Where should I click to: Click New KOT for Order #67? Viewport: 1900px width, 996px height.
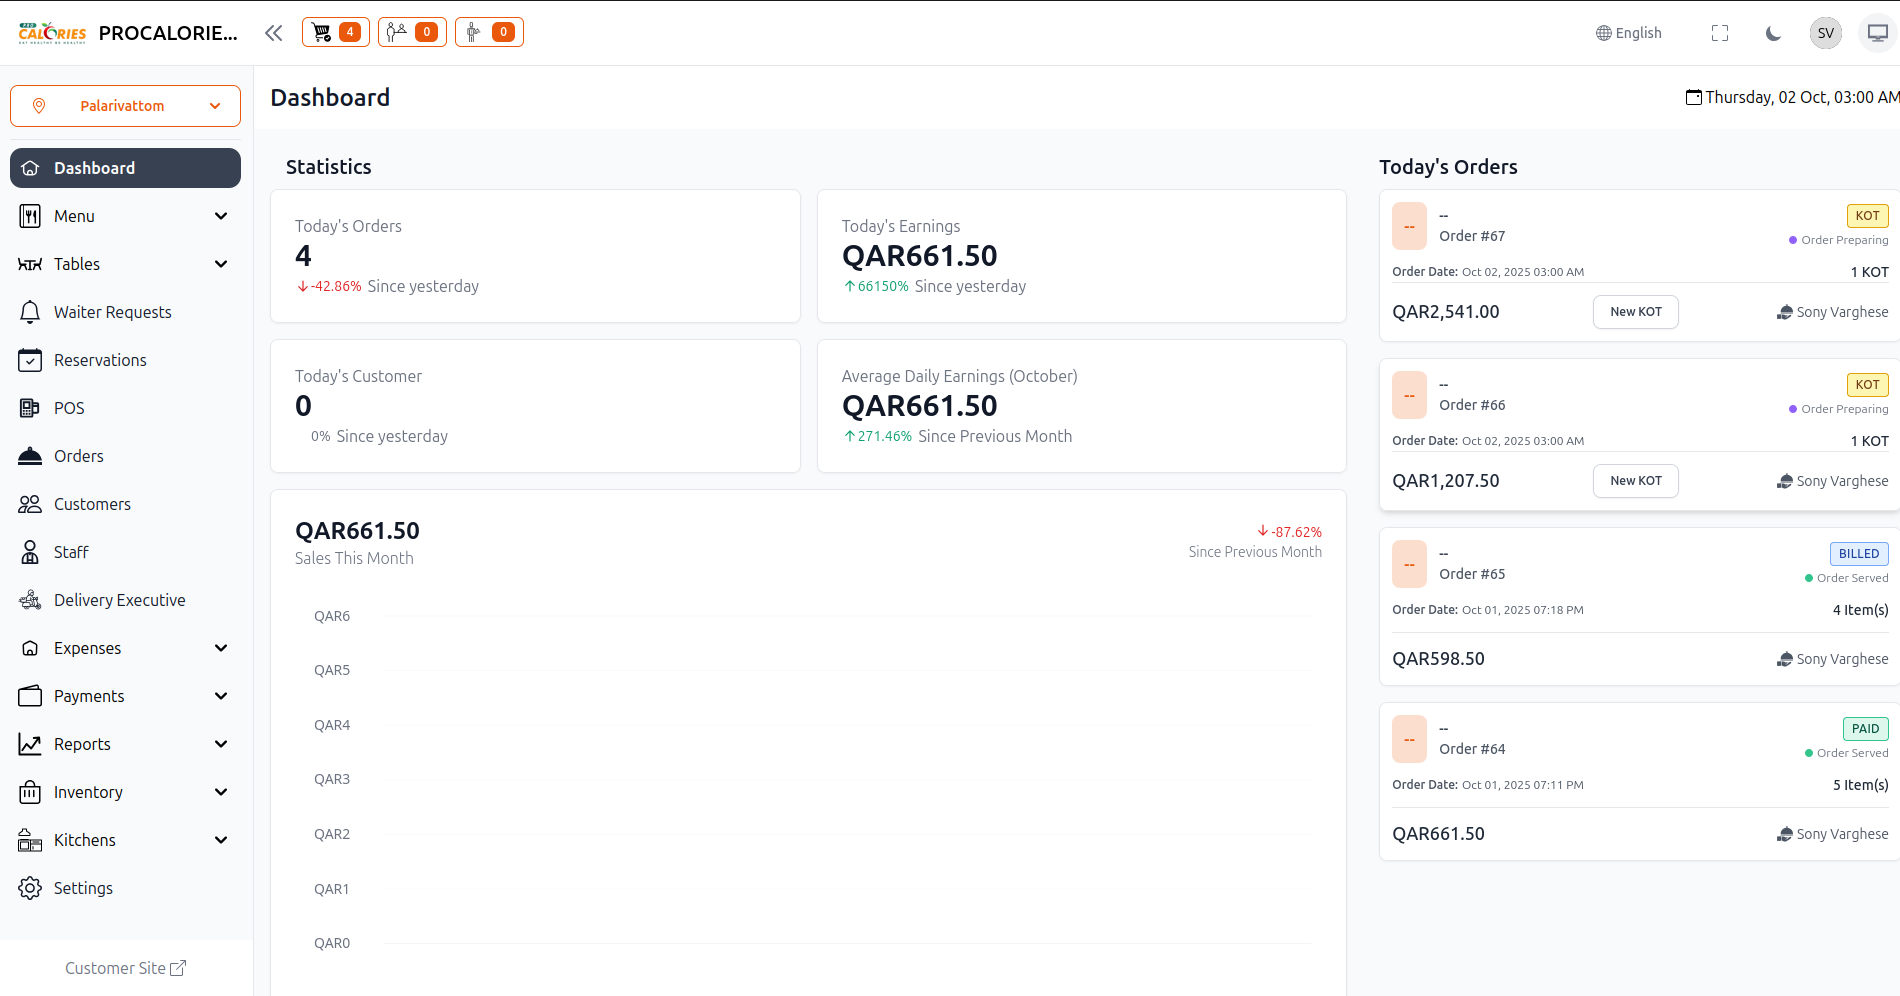pyautogui.click(x=1635, y=312)
